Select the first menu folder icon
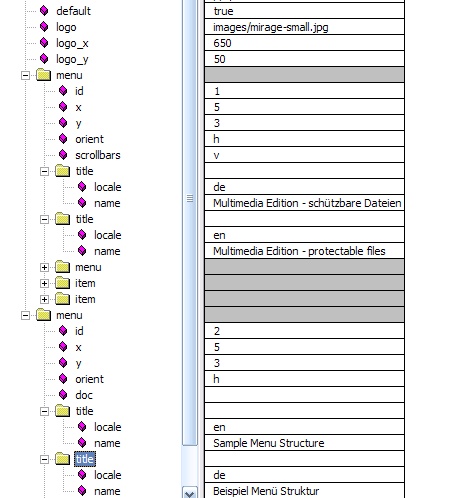476x498 pixels. tap(43, 75)
